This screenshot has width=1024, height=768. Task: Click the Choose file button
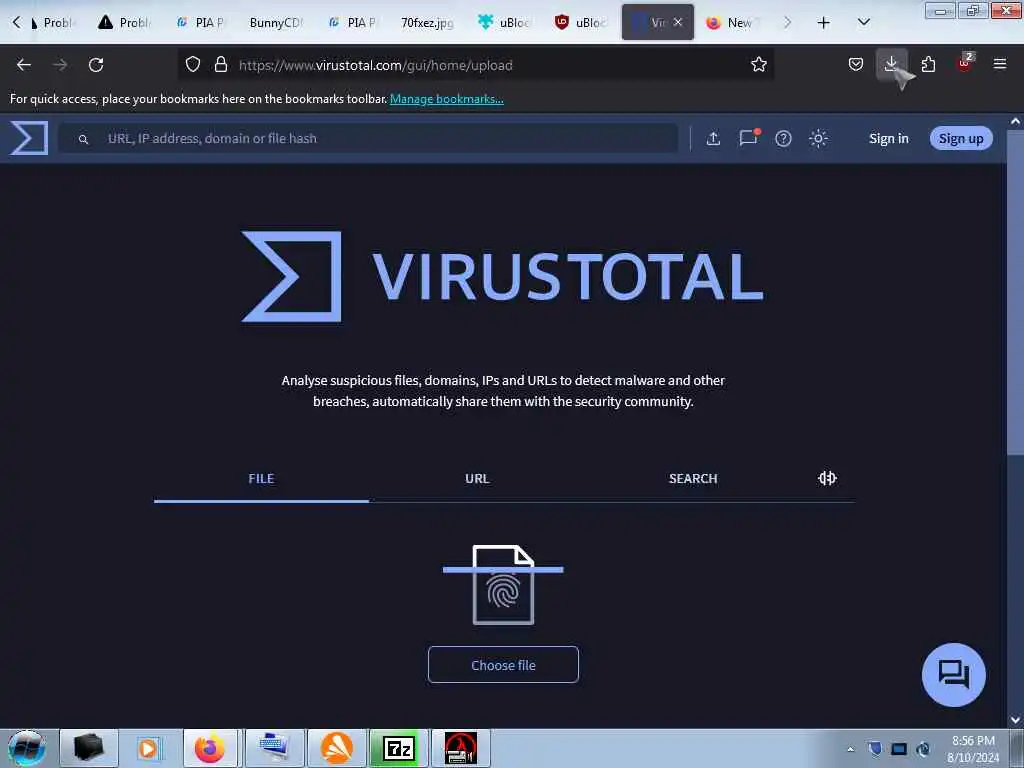[x=503, y=665]
